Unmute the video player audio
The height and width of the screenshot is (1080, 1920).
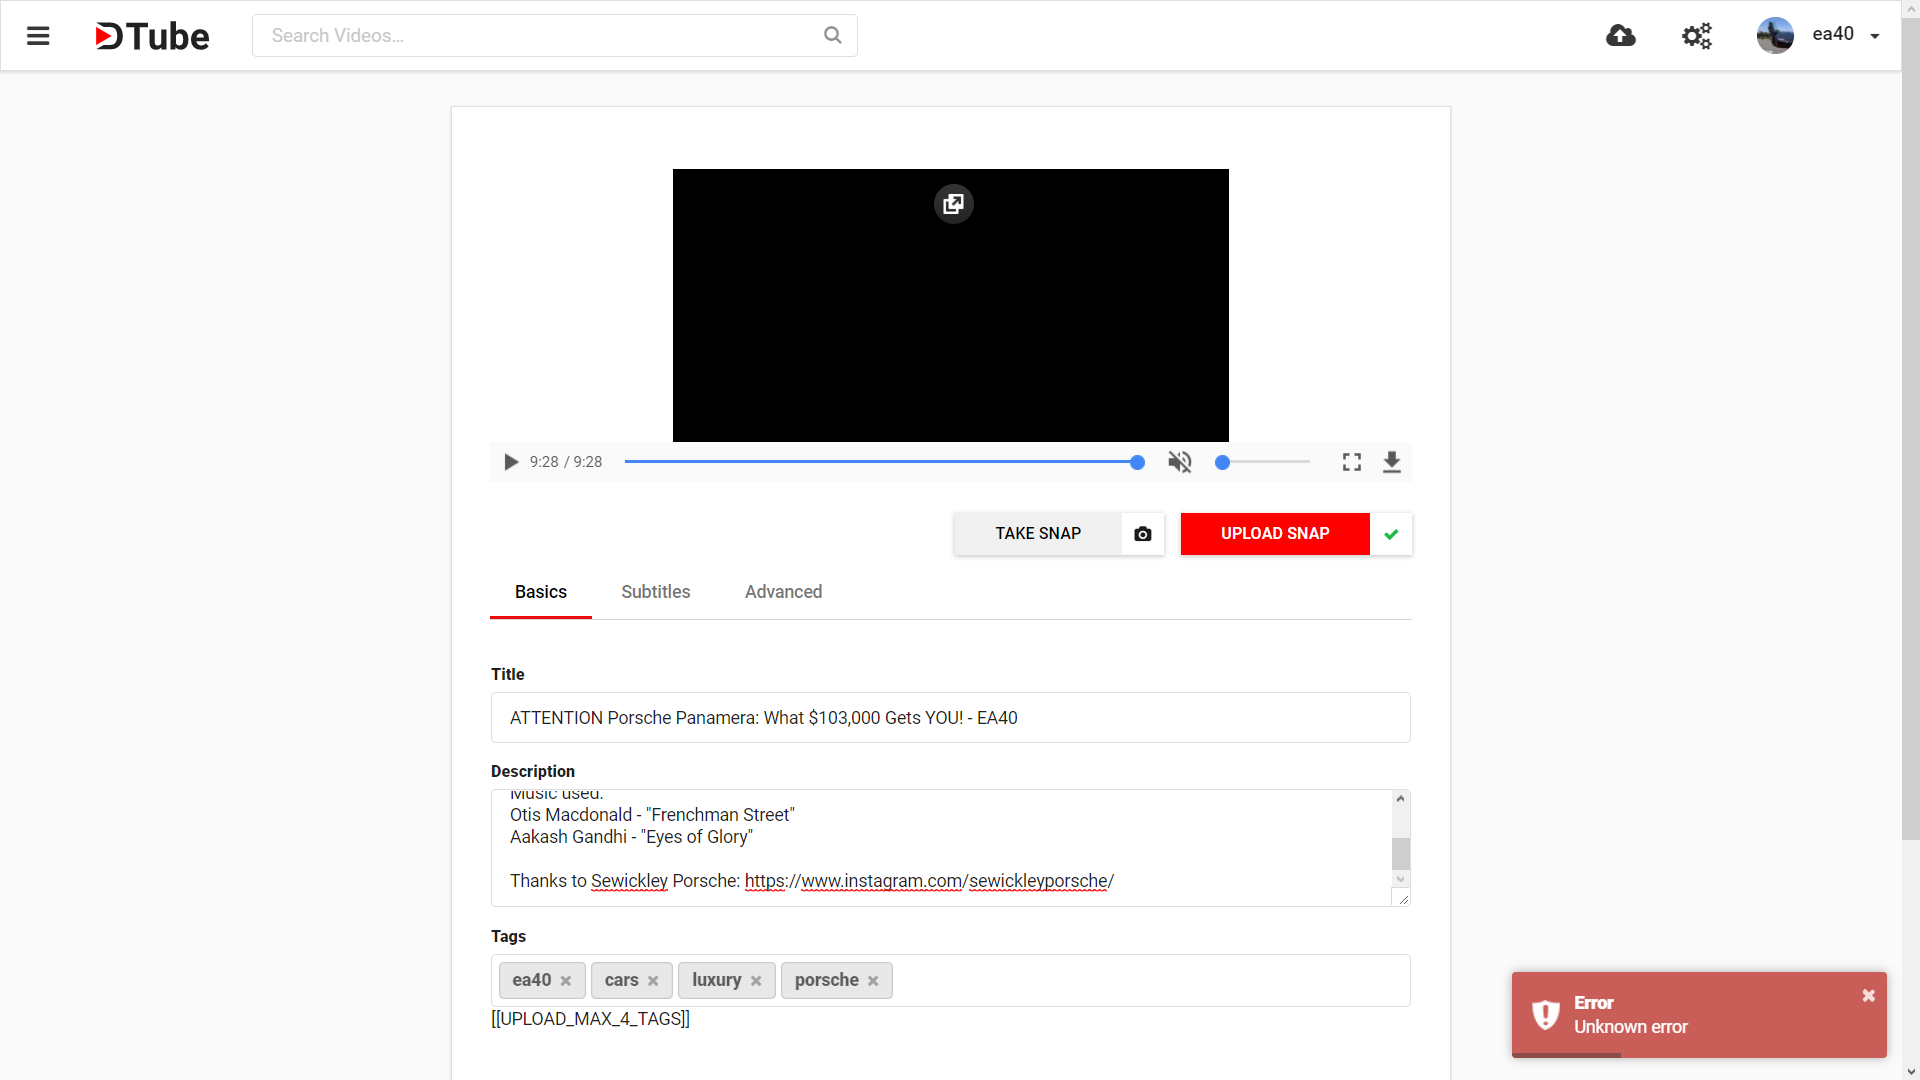(x=1180, y=462)
